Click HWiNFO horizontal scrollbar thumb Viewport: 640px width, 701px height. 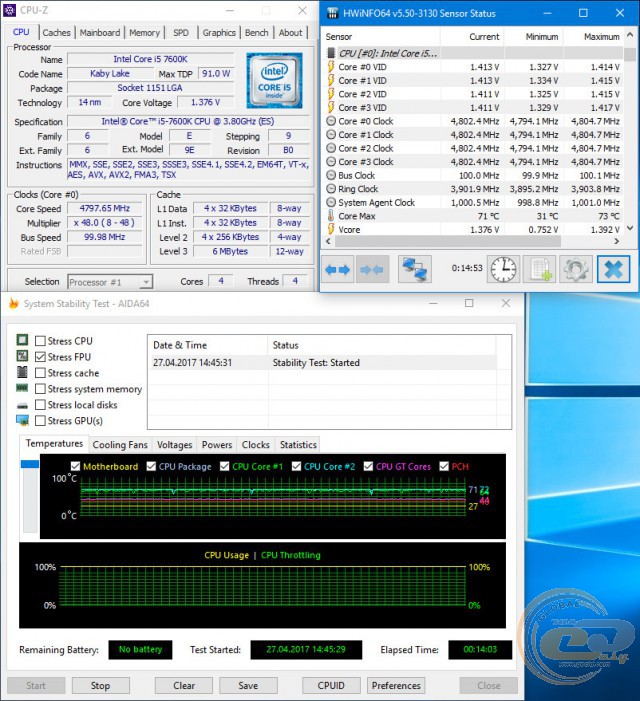(447, 241)
